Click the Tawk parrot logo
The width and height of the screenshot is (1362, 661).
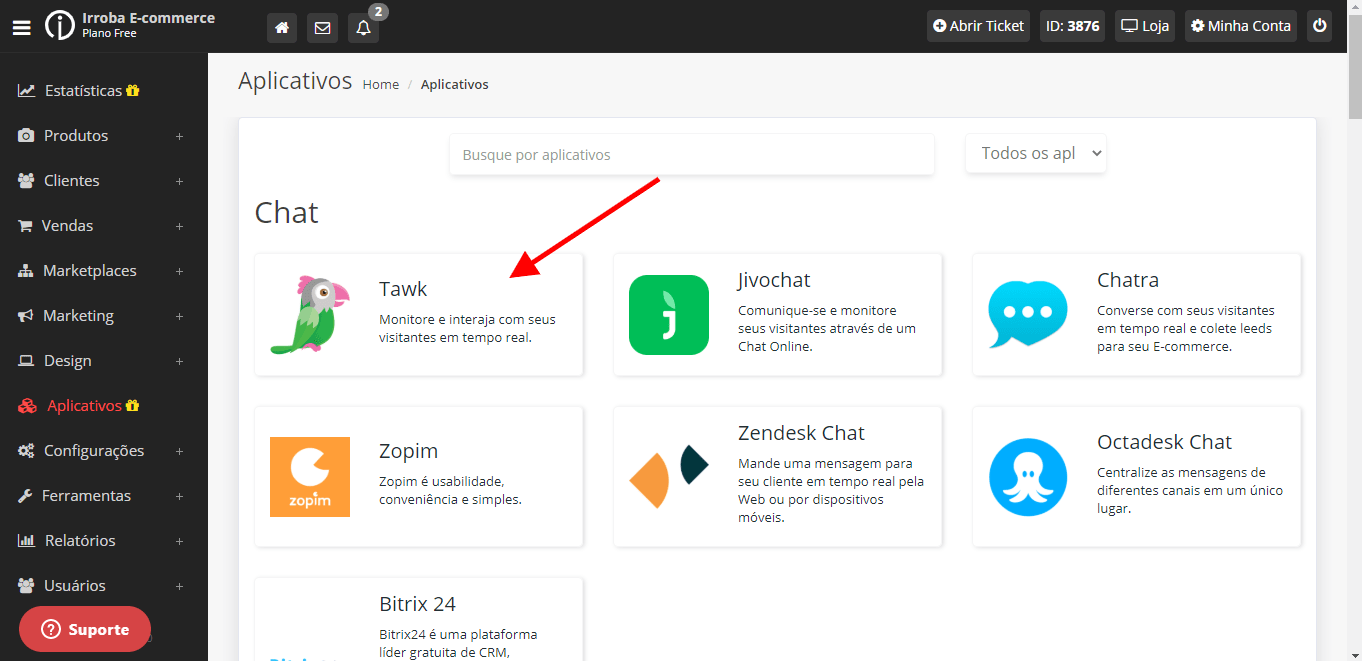pyautogui.click(x=310, y=315)
